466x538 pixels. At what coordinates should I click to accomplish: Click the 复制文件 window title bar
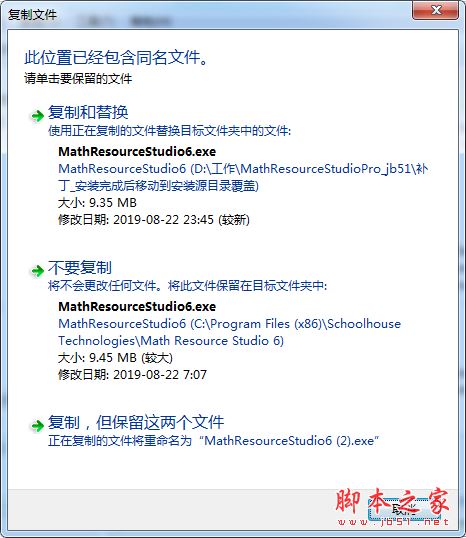(x=206, y=14)
